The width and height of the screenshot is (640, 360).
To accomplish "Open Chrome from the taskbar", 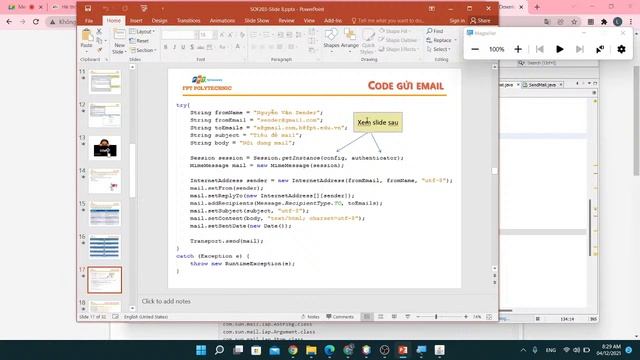I will pyautogui.click(x=293, y=350).
